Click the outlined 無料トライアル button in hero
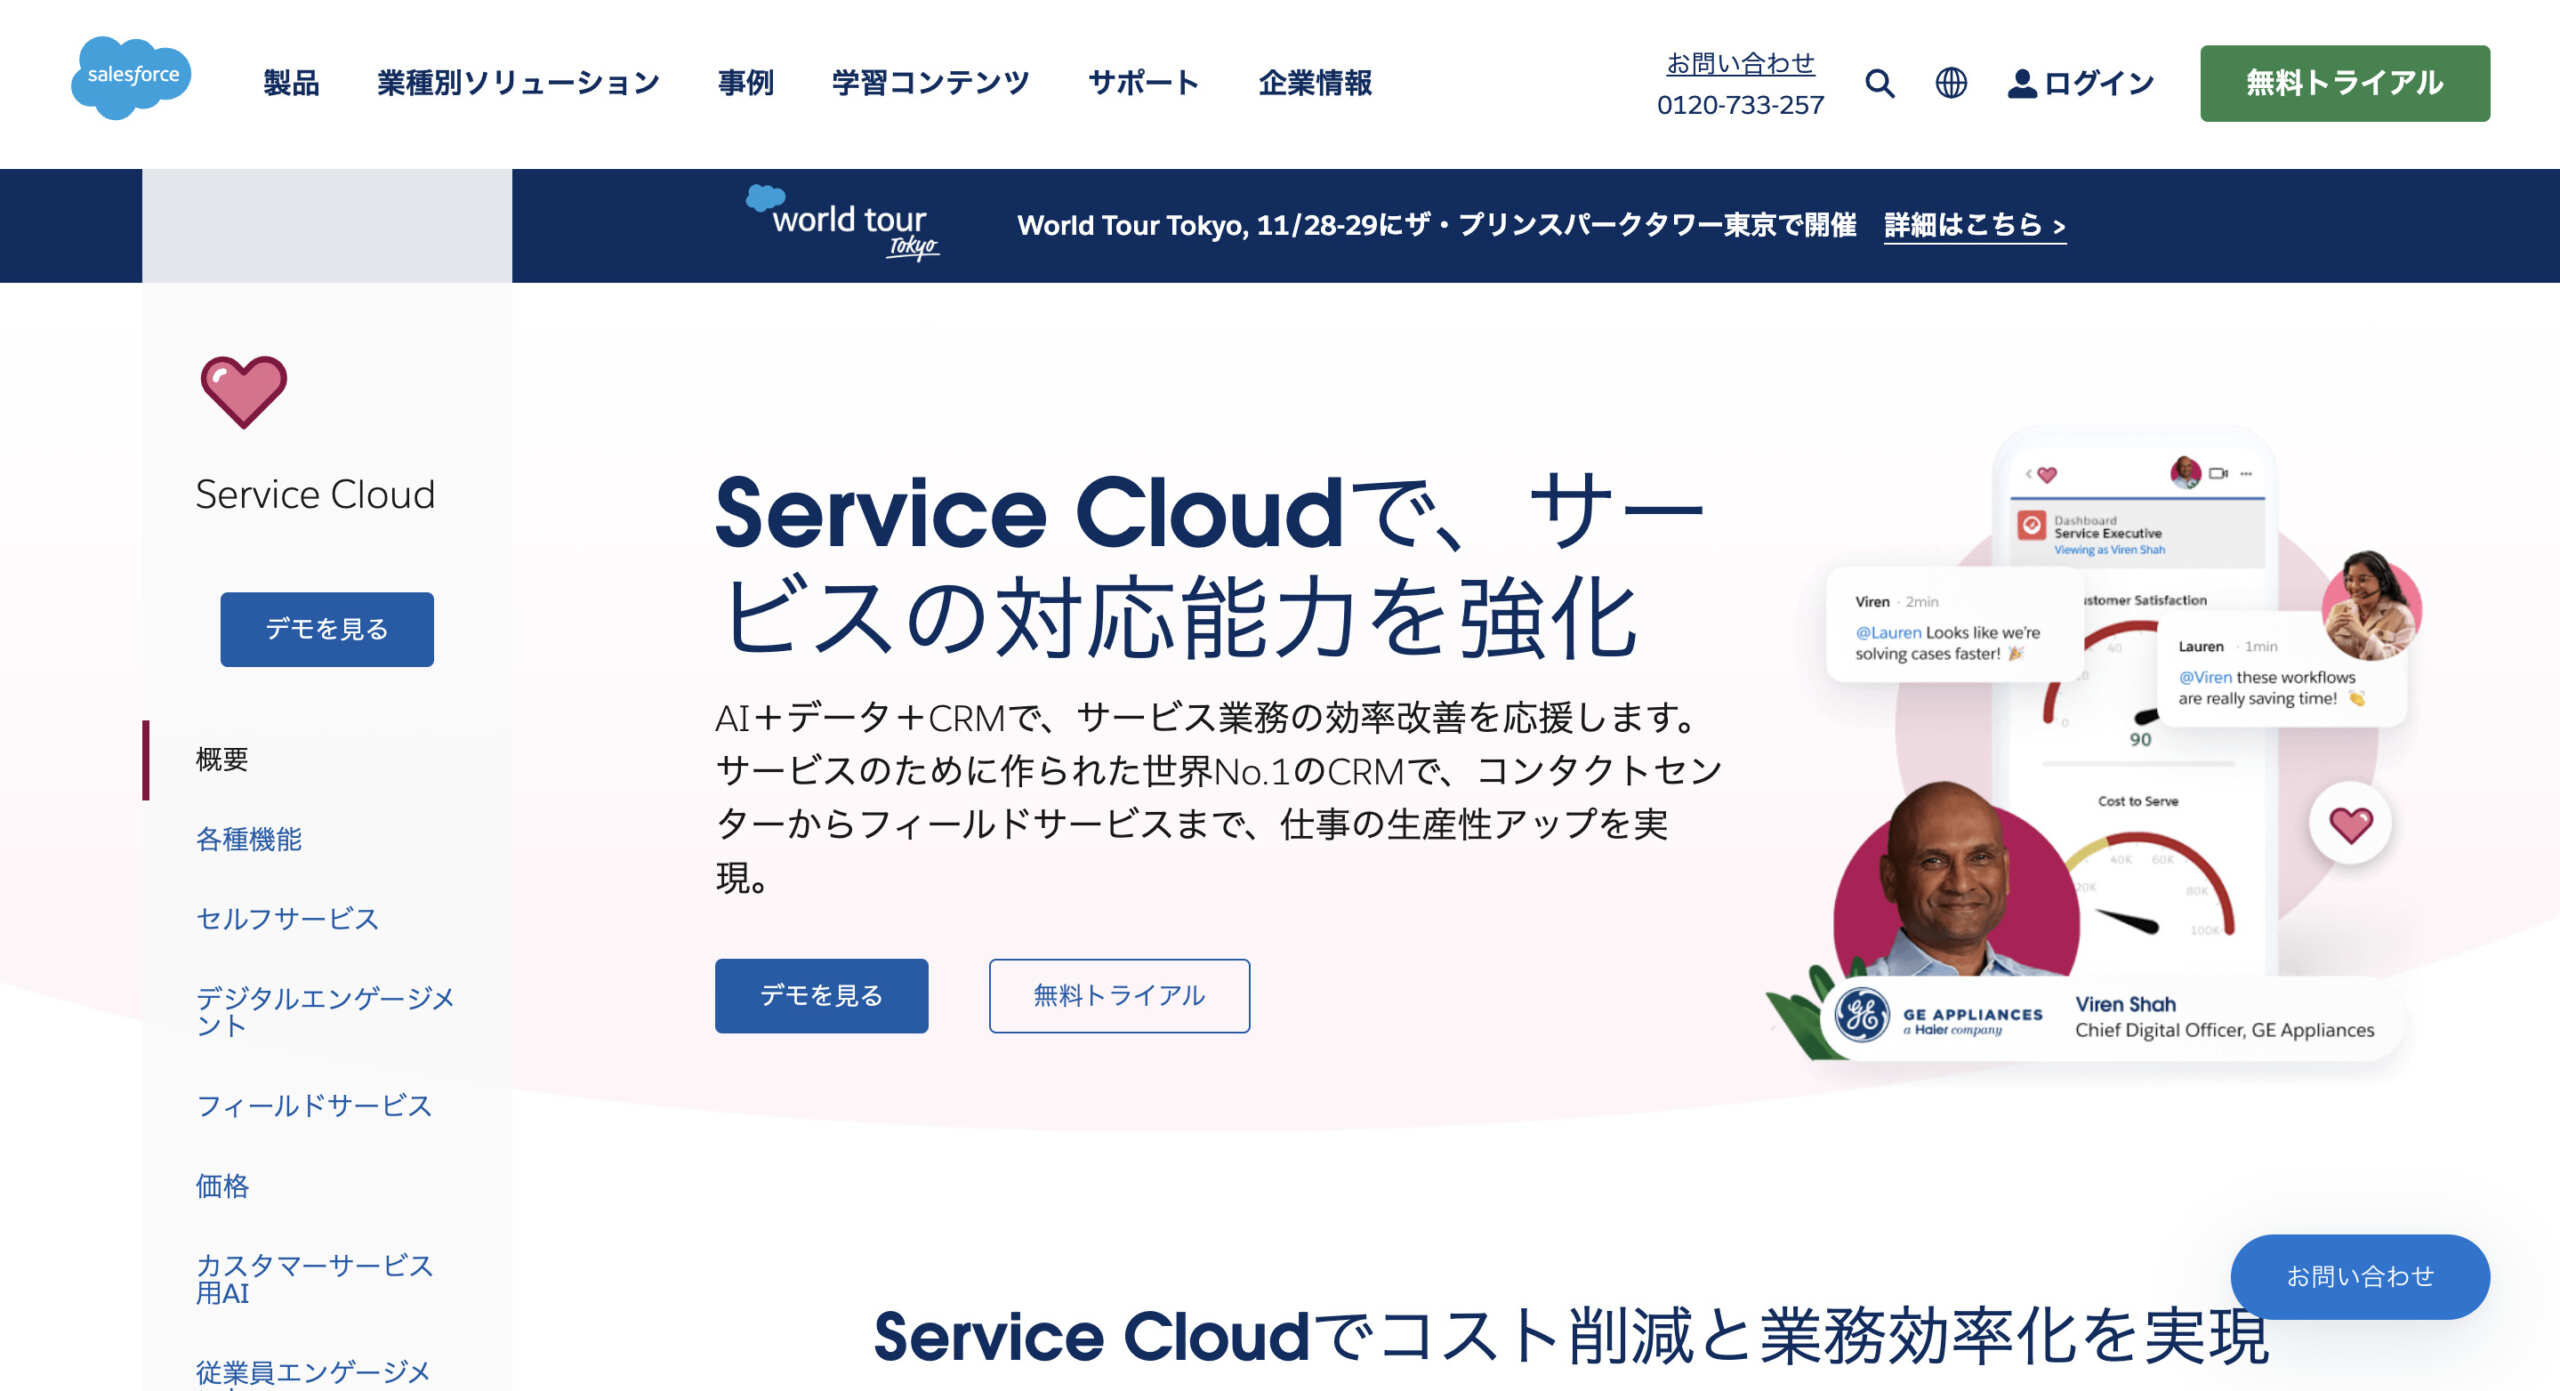2560x1391 pixels. pos(1119,995)
